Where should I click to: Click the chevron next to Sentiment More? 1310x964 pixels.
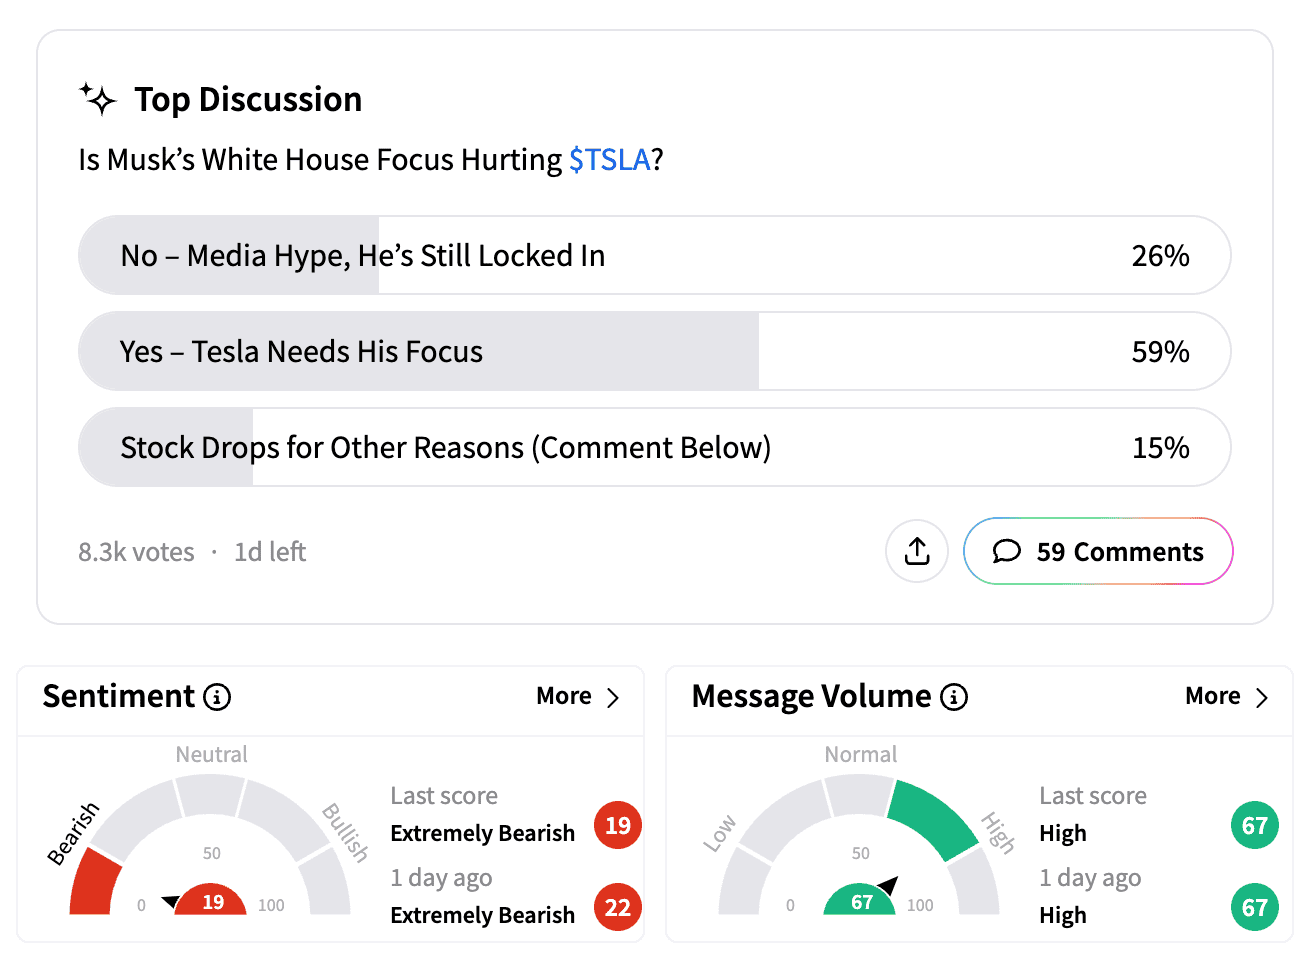click(x=613, y=697)
